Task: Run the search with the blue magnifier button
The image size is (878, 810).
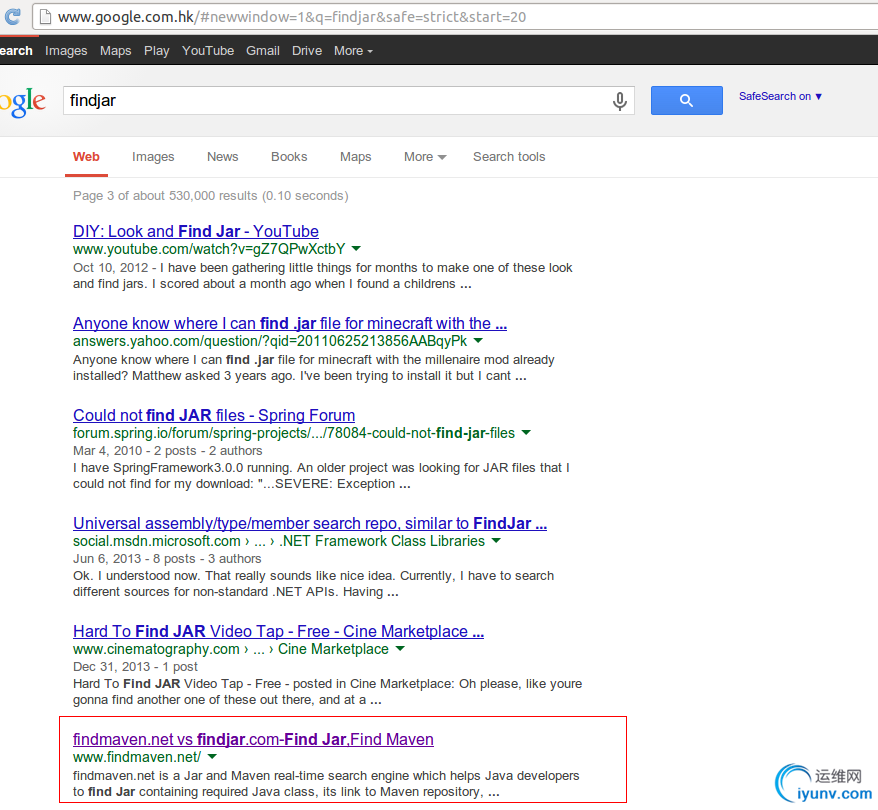Action: (686, 101)
